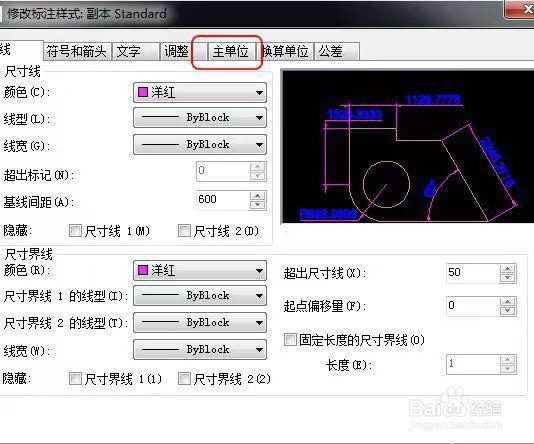
Task: Open 尺寸线 颜色(C) dropdown
Action: click(200, 92)
